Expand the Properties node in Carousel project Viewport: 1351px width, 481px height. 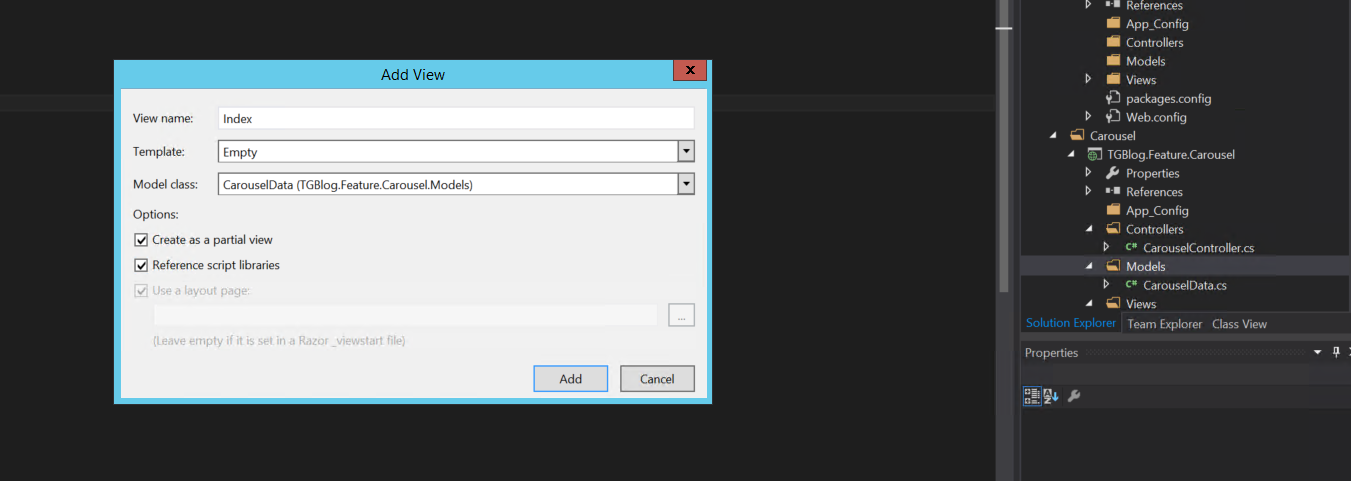pyautogui.click(x=1089, y=173)
